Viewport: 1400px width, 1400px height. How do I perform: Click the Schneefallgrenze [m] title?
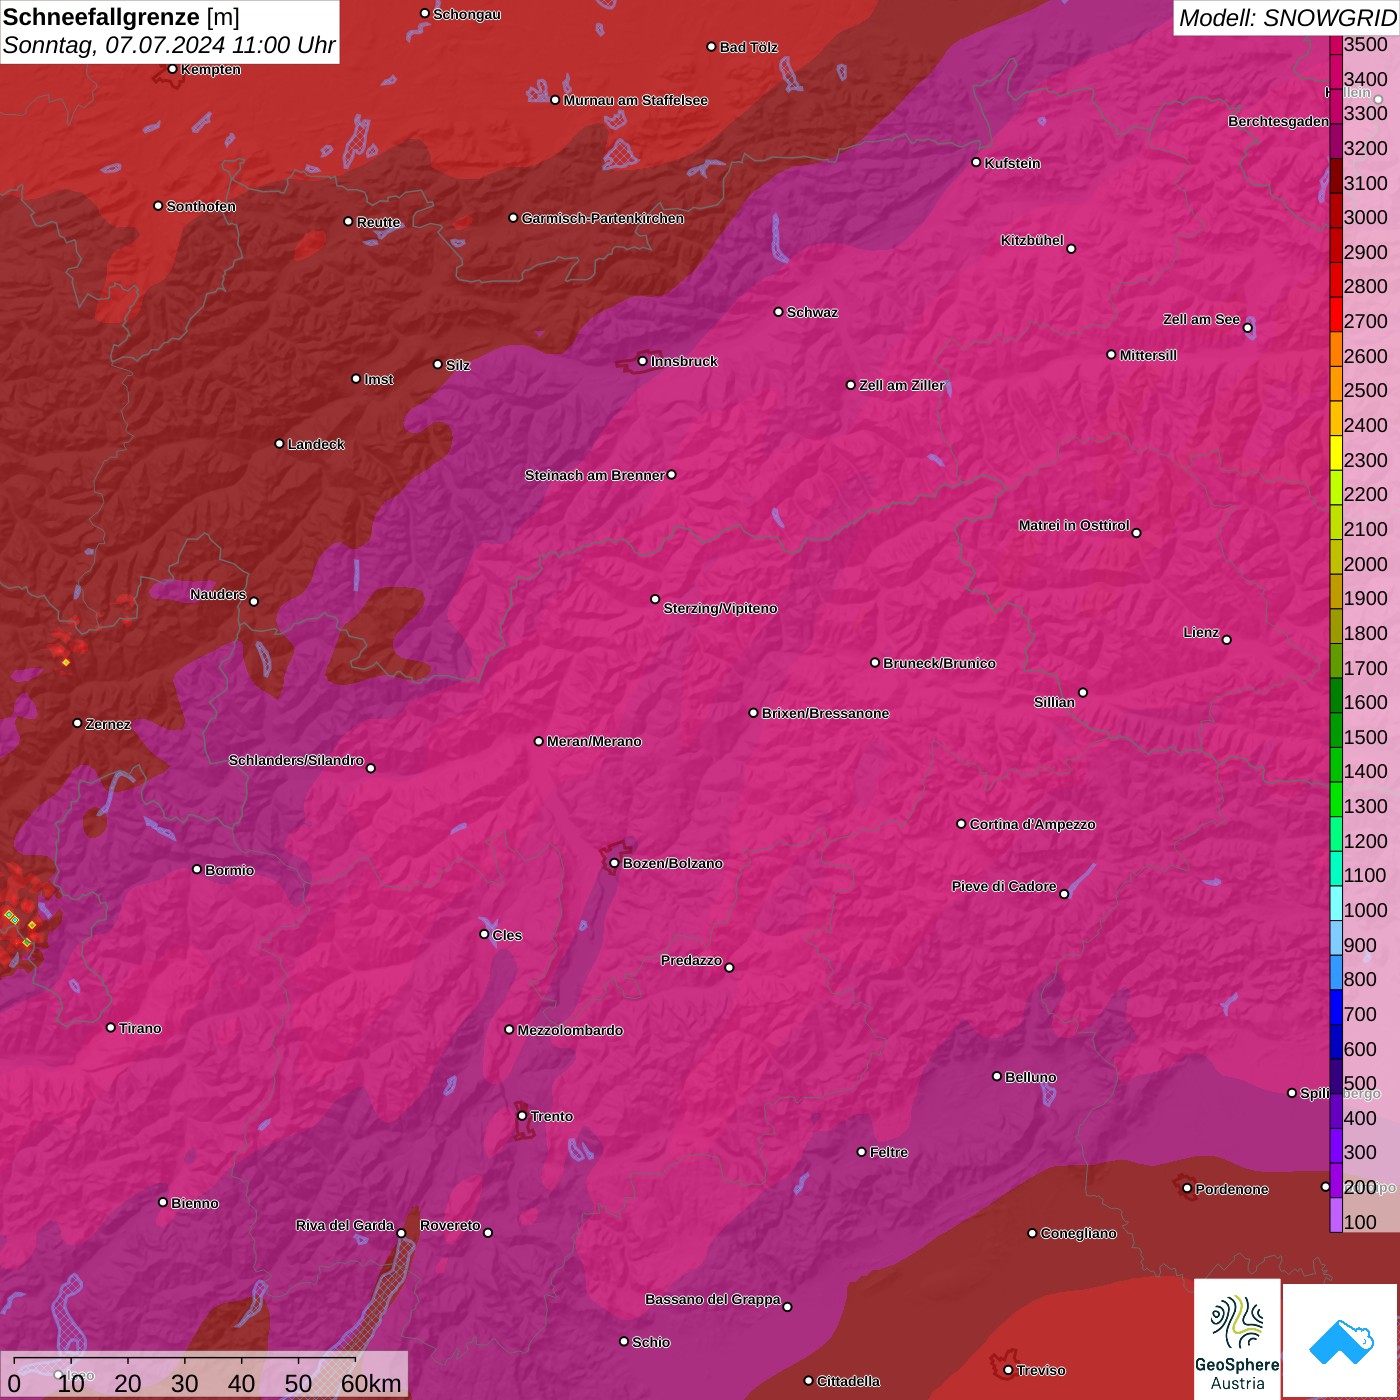coord(121,17)
